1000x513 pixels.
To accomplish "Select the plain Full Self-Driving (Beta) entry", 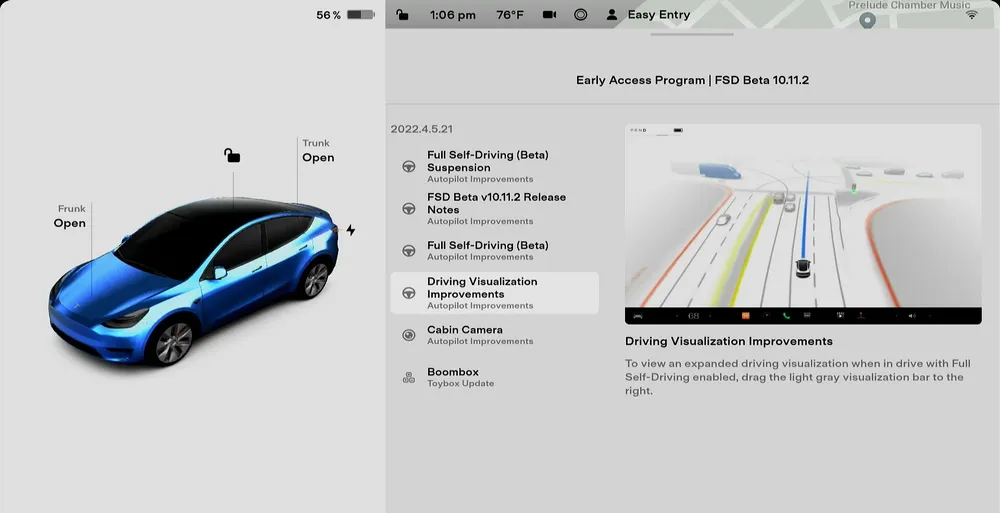I will click(x=495, y=250).
